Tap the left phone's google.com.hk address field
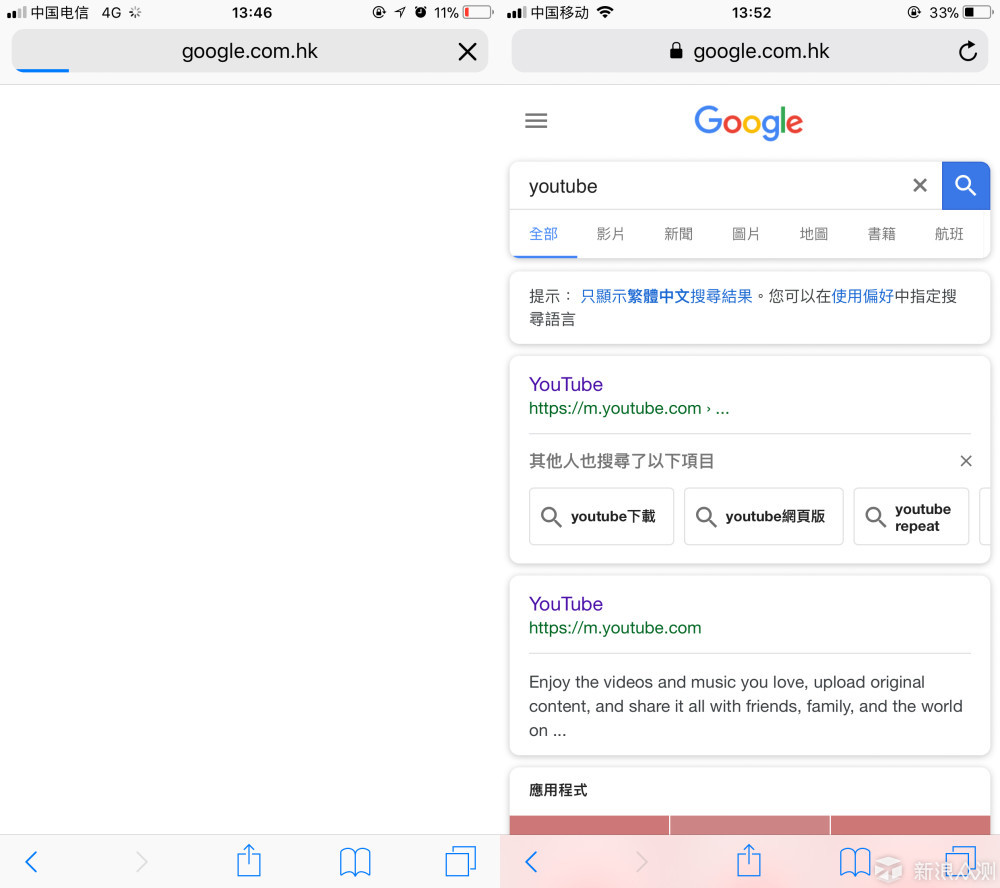The image size is (1000, 888). [x=249, y=51]
